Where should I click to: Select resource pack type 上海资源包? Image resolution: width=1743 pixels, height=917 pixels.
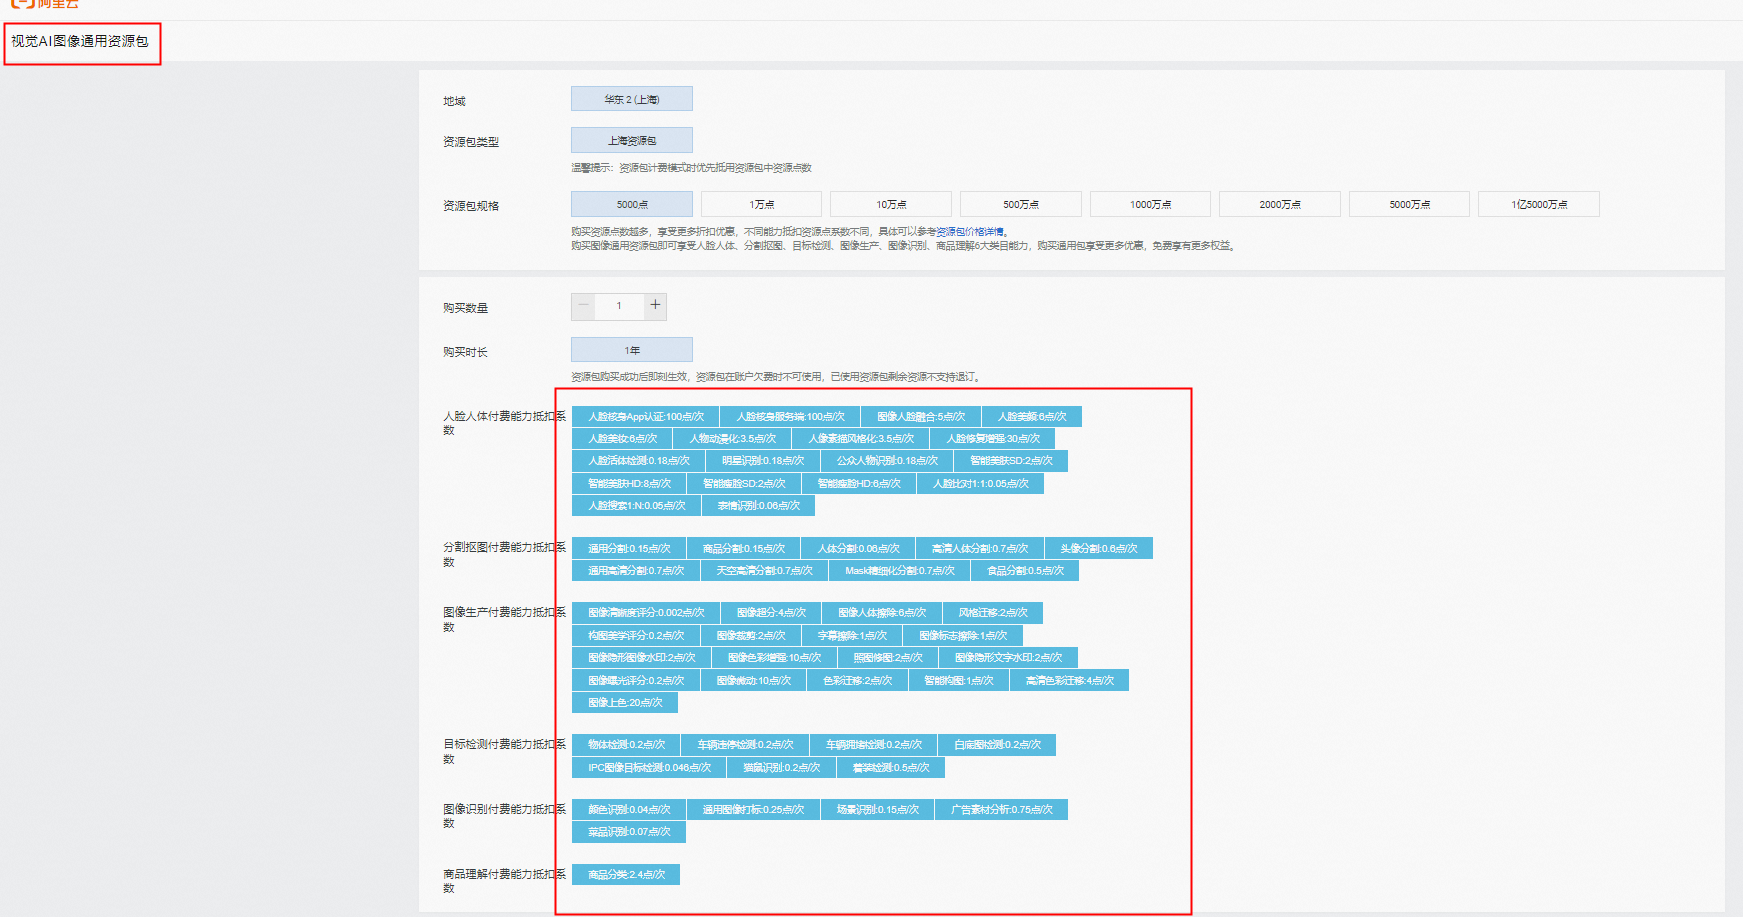[632, 140]
